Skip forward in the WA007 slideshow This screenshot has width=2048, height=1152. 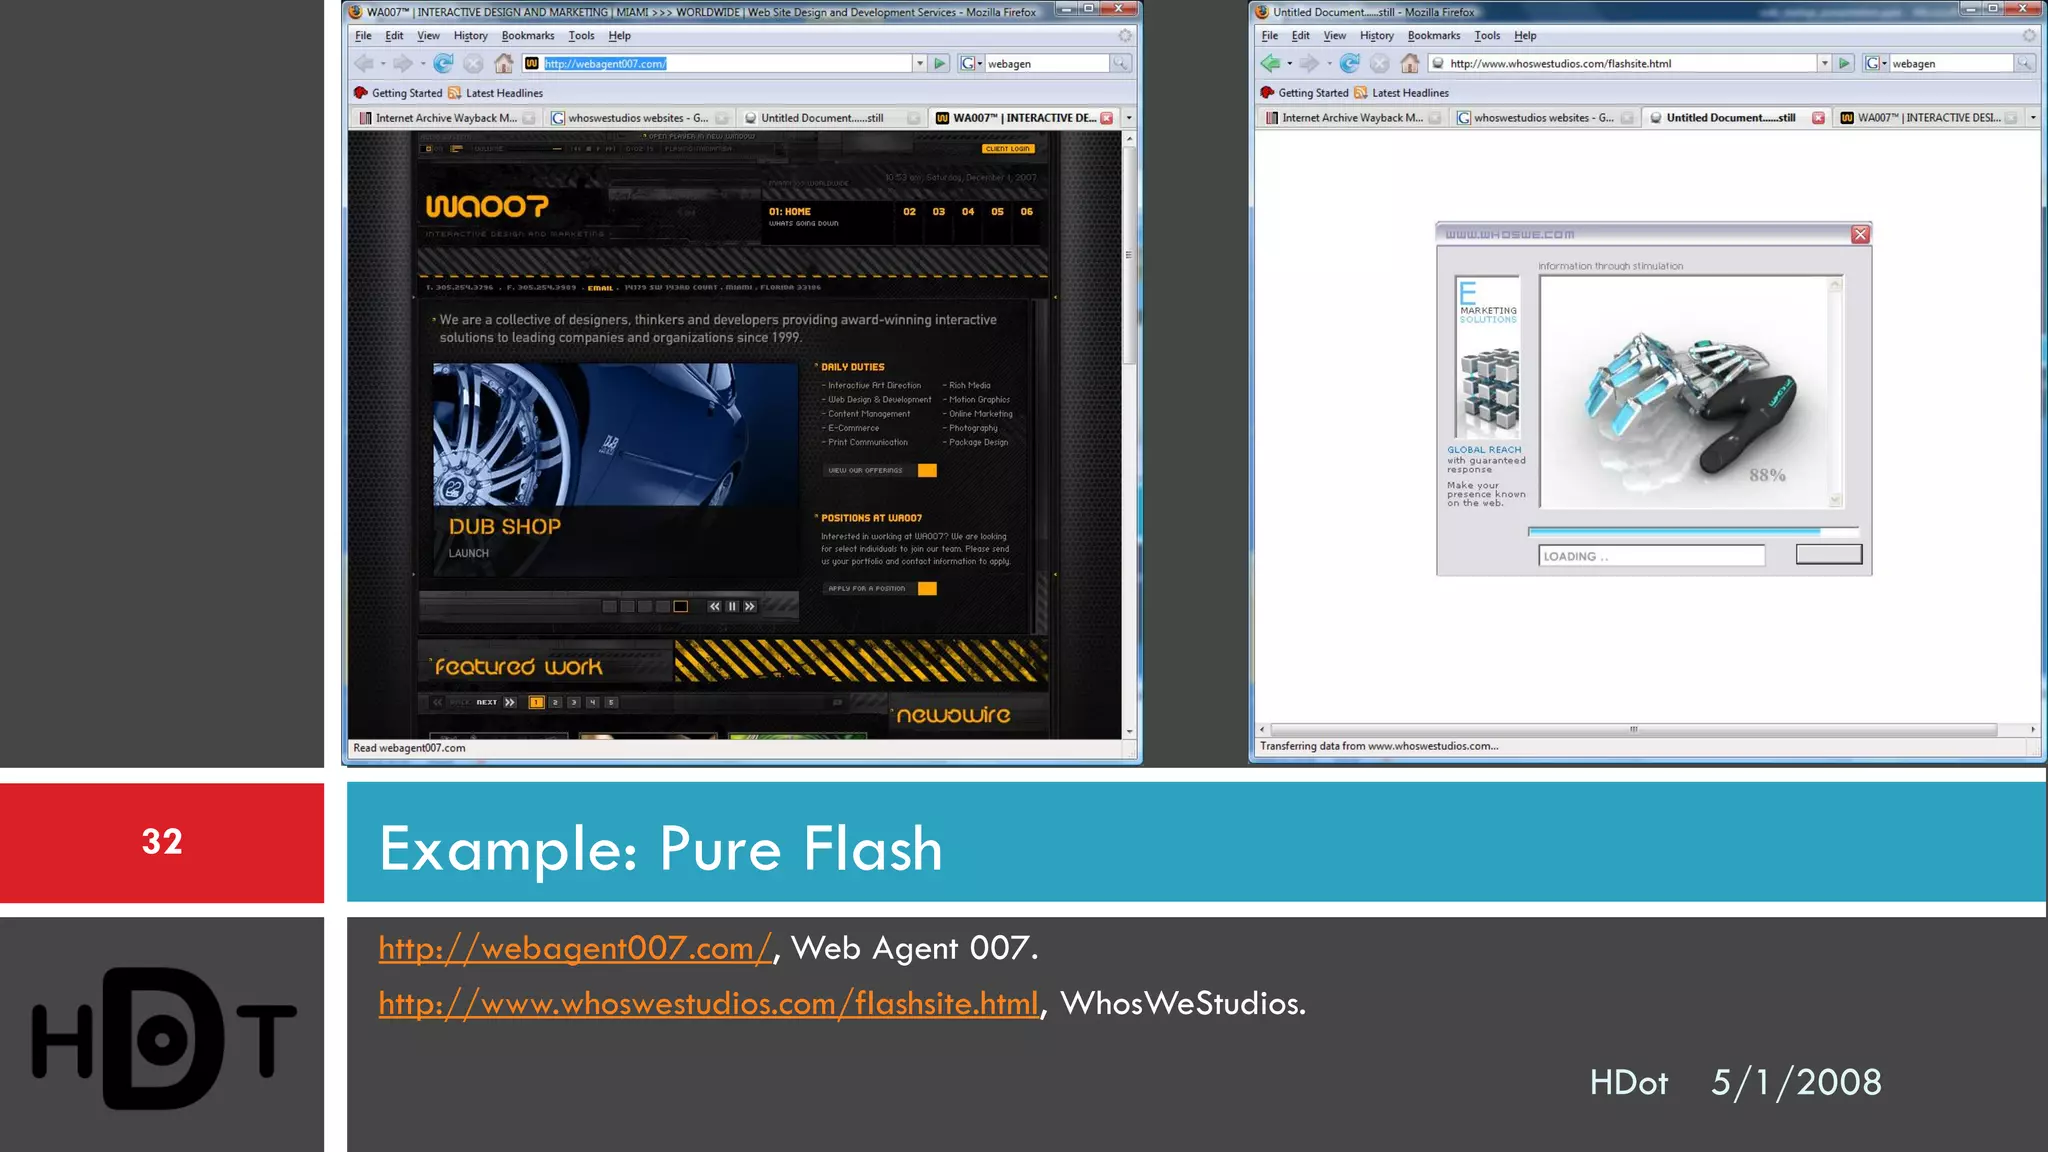point(750,606)
